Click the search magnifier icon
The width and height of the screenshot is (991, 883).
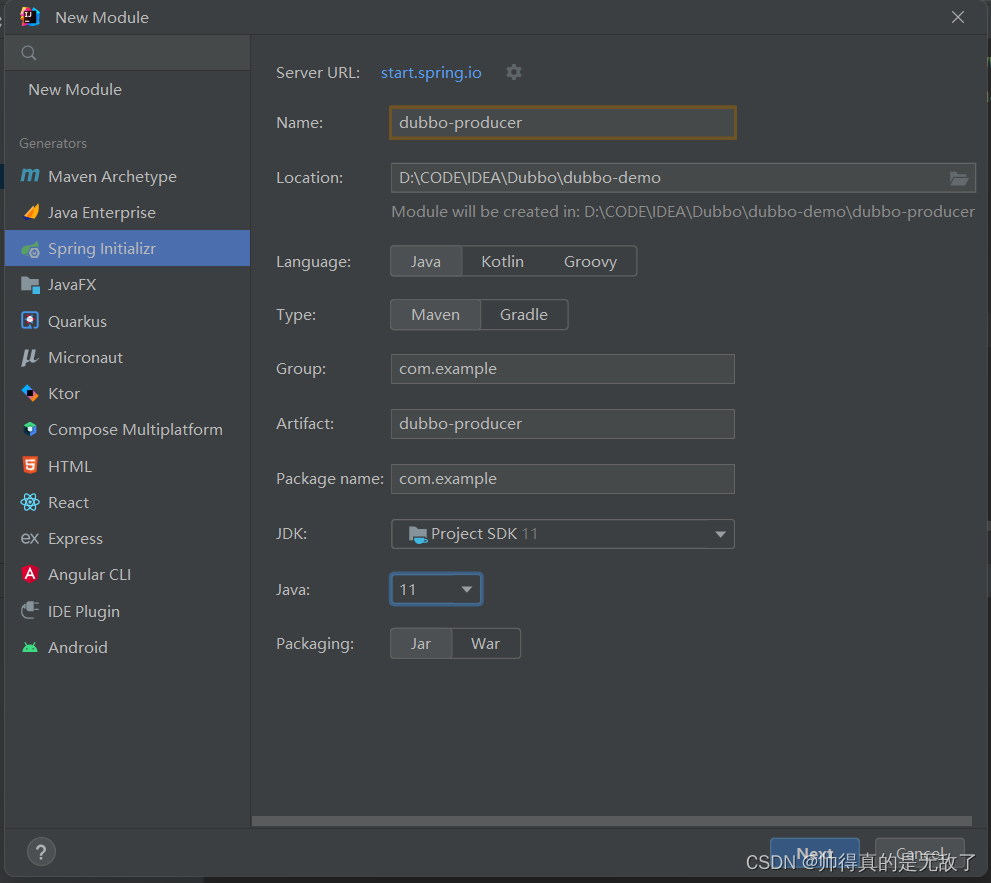tap(28, 53)
